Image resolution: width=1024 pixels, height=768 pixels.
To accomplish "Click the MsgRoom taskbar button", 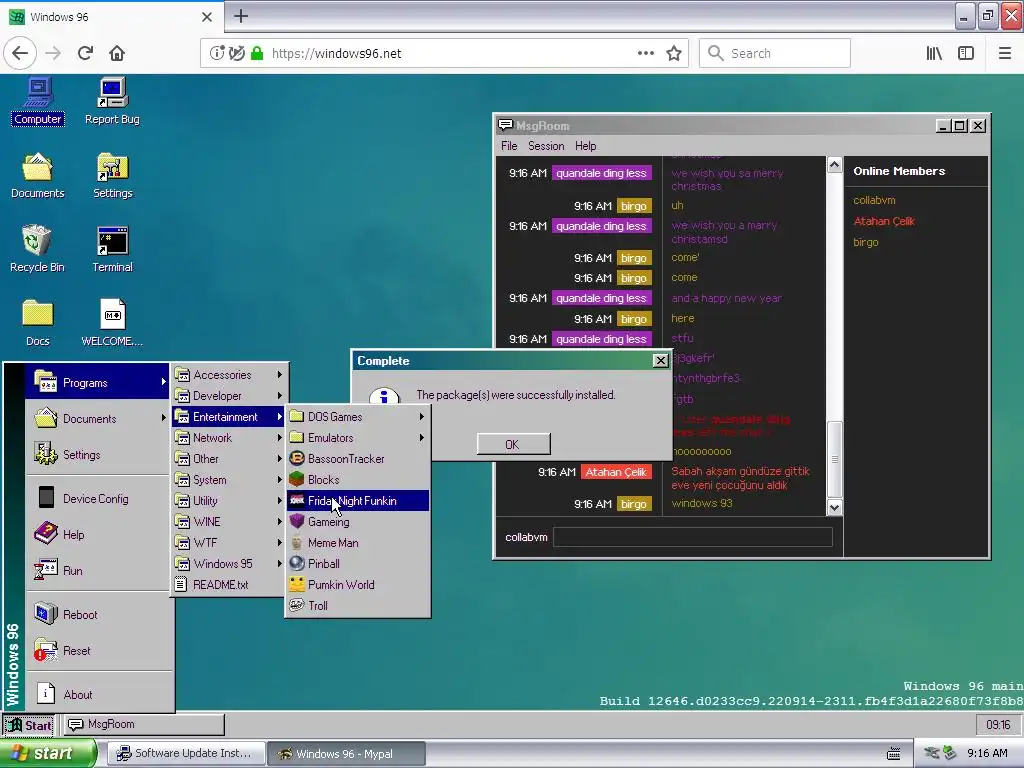I will [142, 724].
